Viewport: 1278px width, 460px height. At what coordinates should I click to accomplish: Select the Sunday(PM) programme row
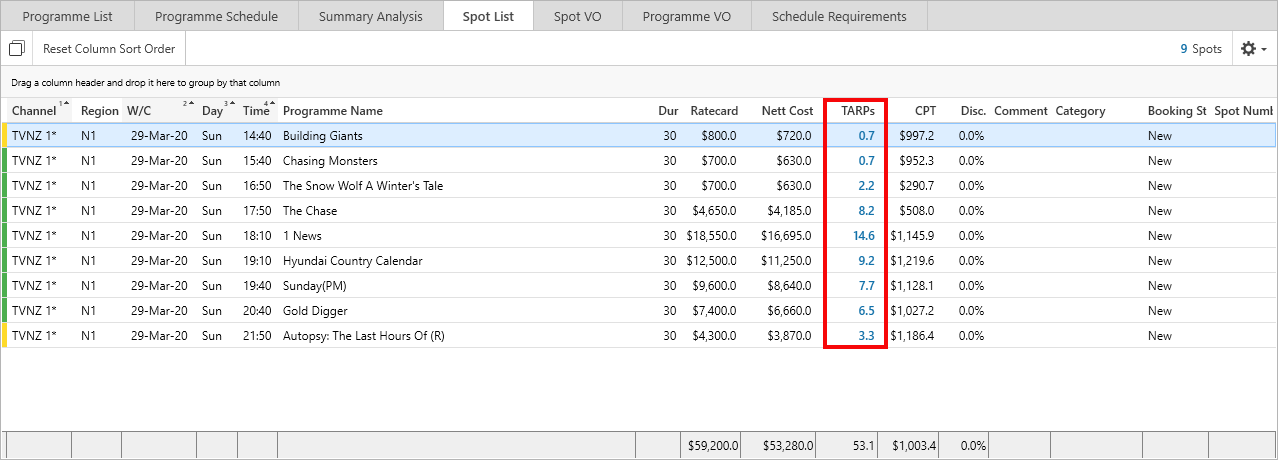click(640, 286)
